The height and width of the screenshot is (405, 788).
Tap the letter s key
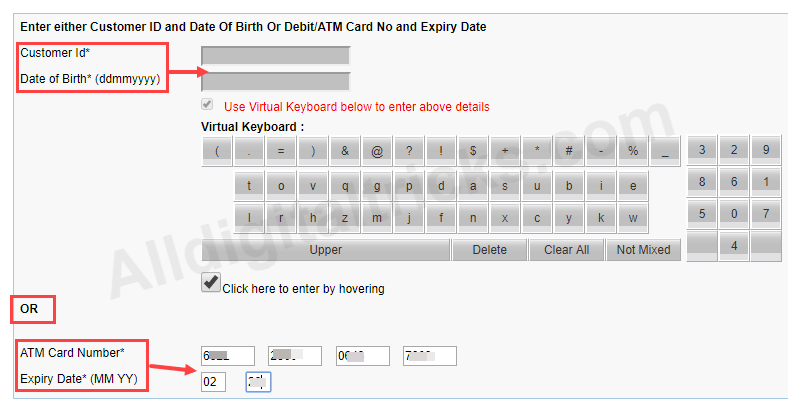click(x=505, y=186)
